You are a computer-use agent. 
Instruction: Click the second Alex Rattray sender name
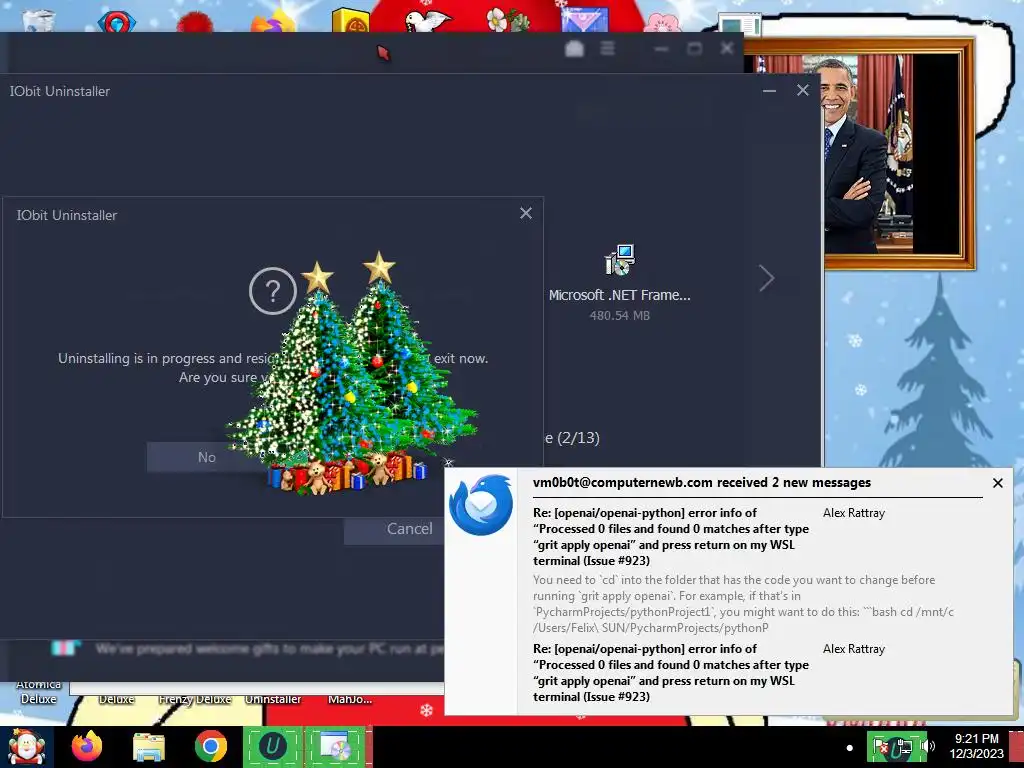(x=854, y=648)
